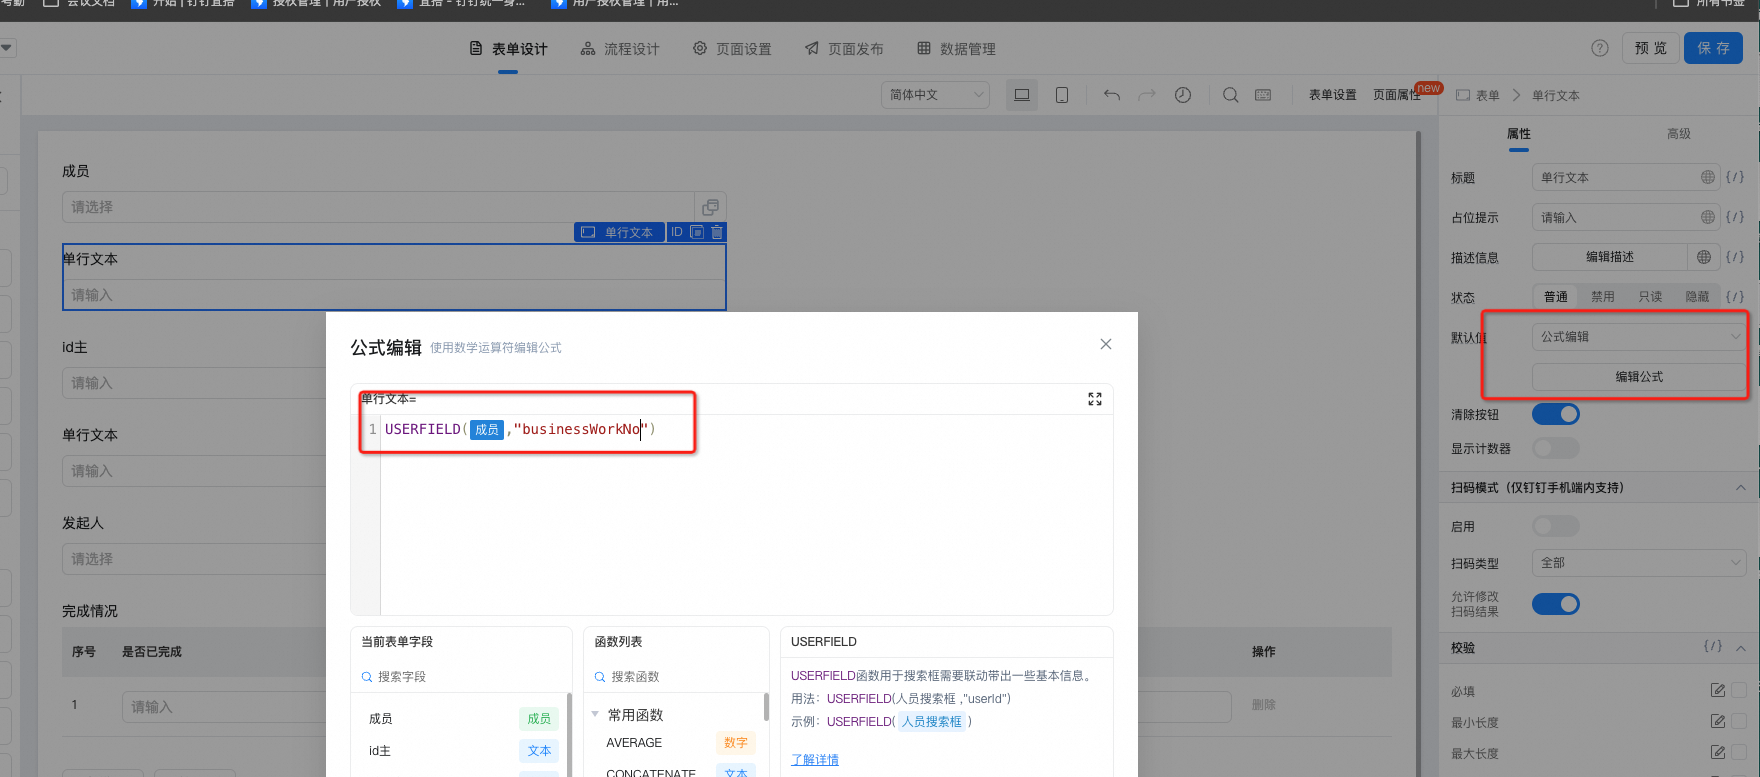This screenshot has width=1760, height=777.
Task: Click globe icon in 占位提示 field
Action: pos(1708,217)
